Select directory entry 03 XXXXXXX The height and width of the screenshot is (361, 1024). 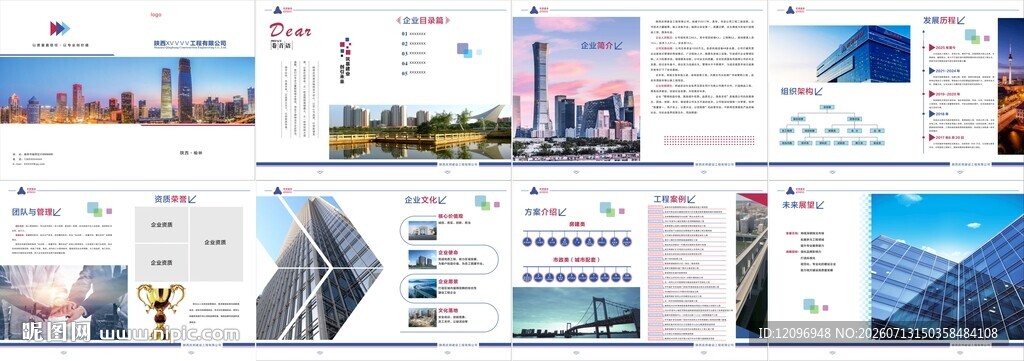coord(413,54)
